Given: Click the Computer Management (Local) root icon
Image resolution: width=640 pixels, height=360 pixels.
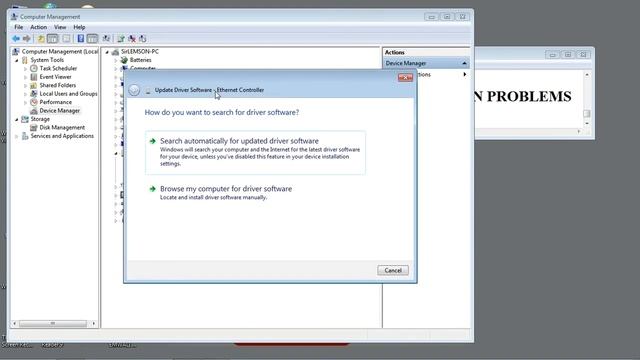Looking at the screenshot, I should pyautogui.click(x=16, y=51).
